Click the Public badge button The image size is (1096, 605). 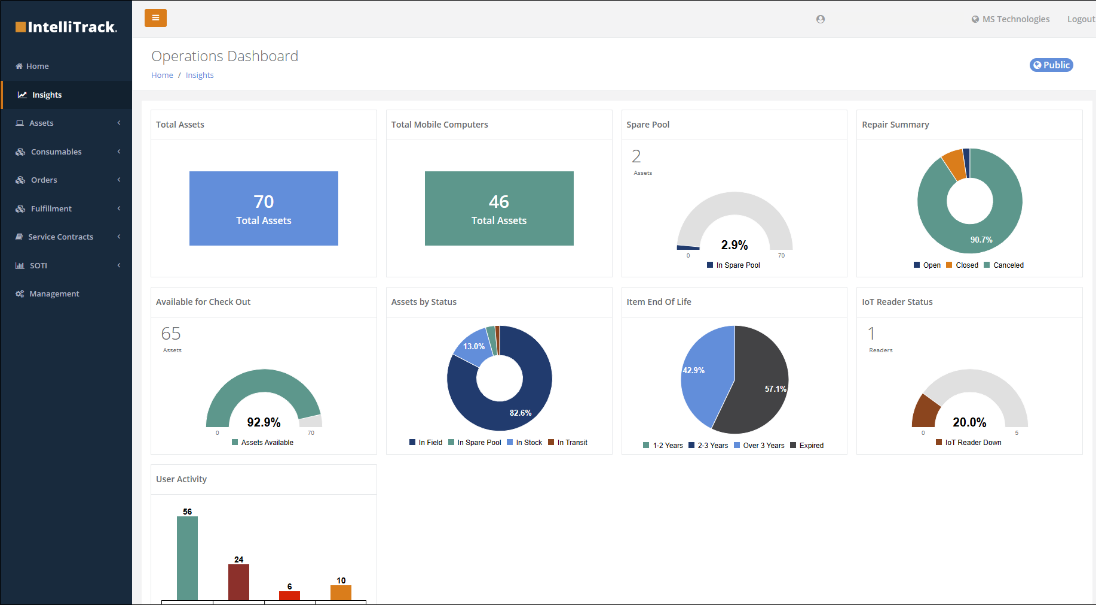point(1051,65)
